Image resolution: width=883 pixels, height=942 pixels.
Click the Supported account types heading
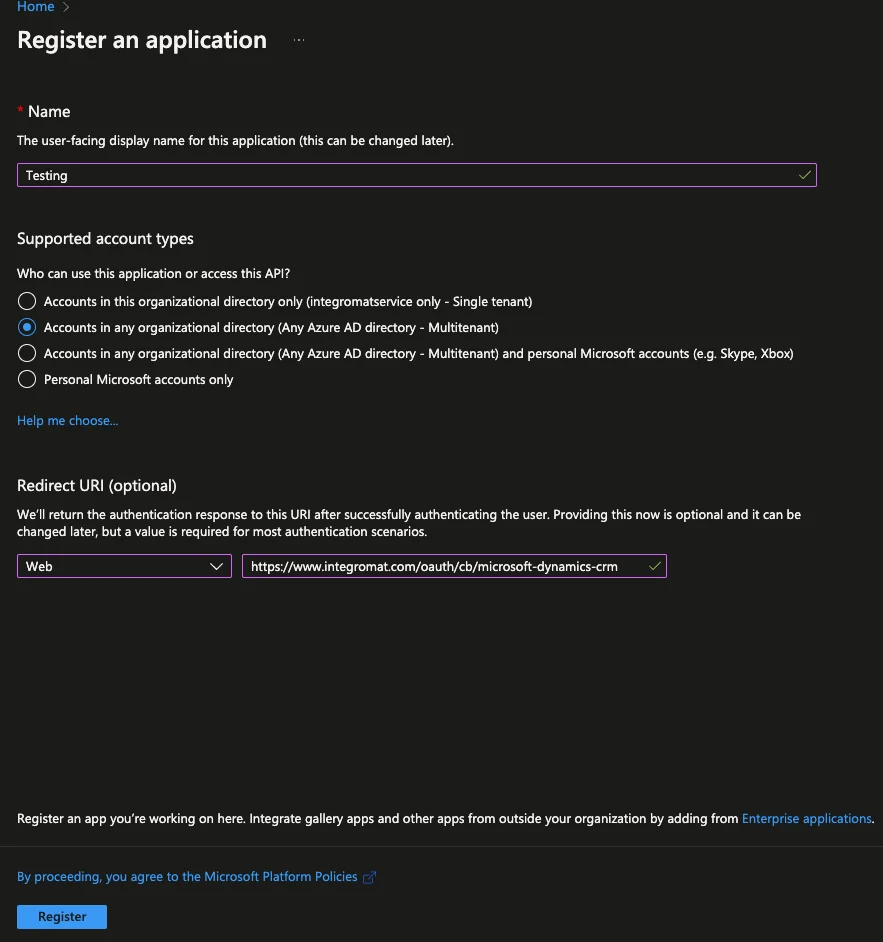[105, 239]
